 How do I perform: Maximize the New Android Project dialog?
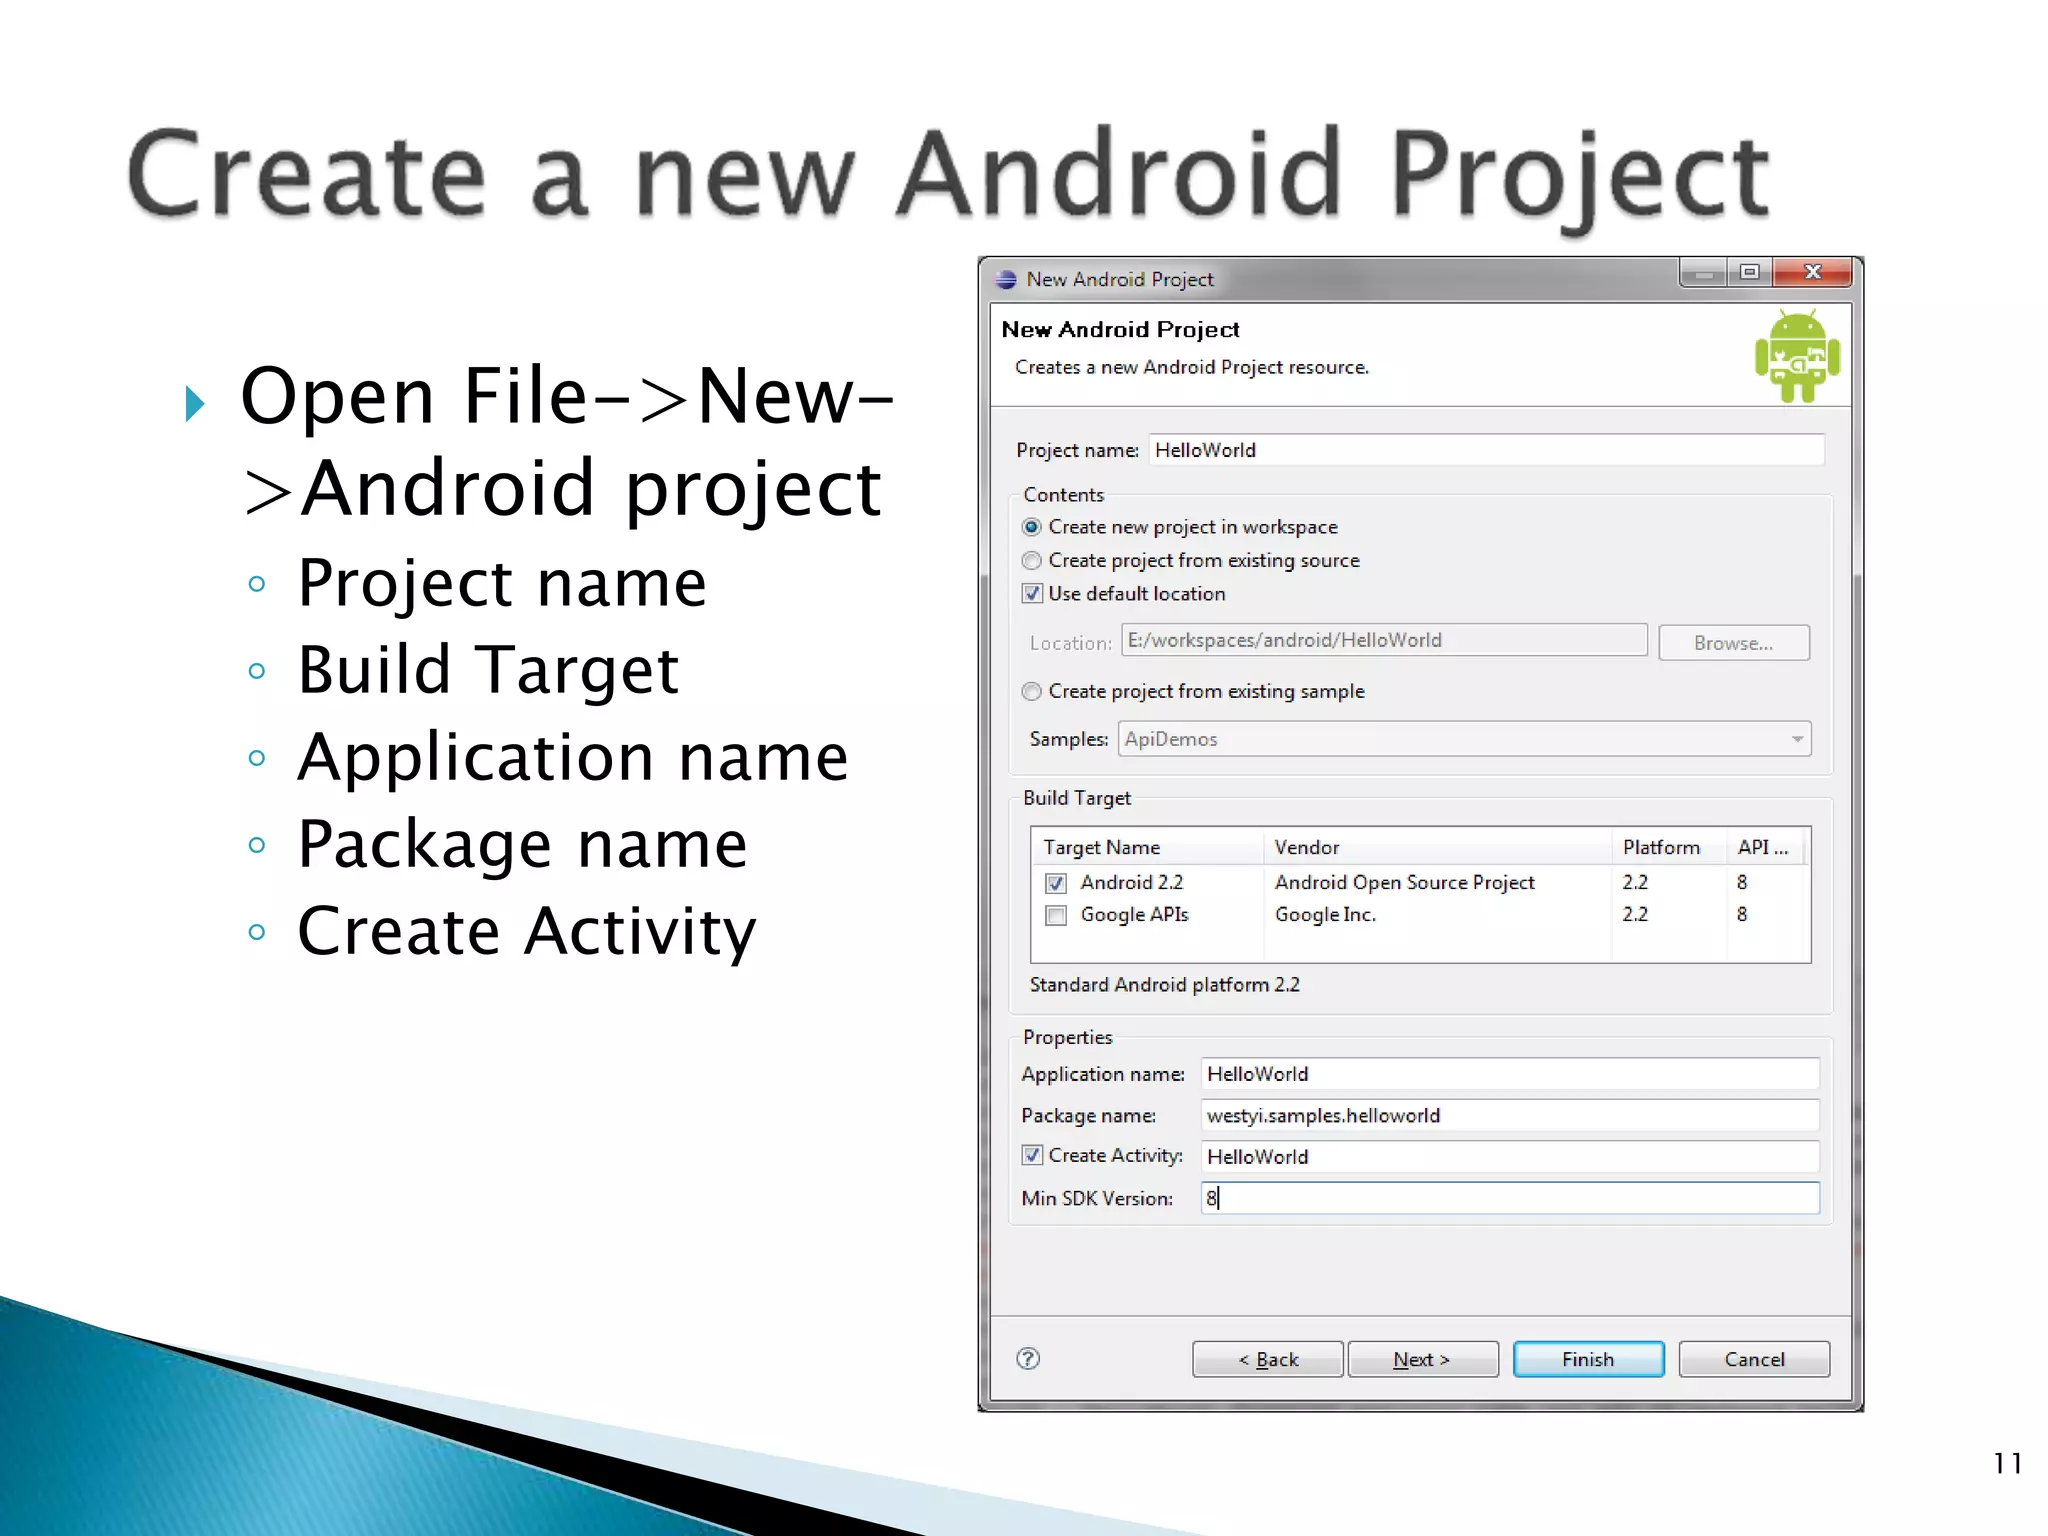point(1749,272)
